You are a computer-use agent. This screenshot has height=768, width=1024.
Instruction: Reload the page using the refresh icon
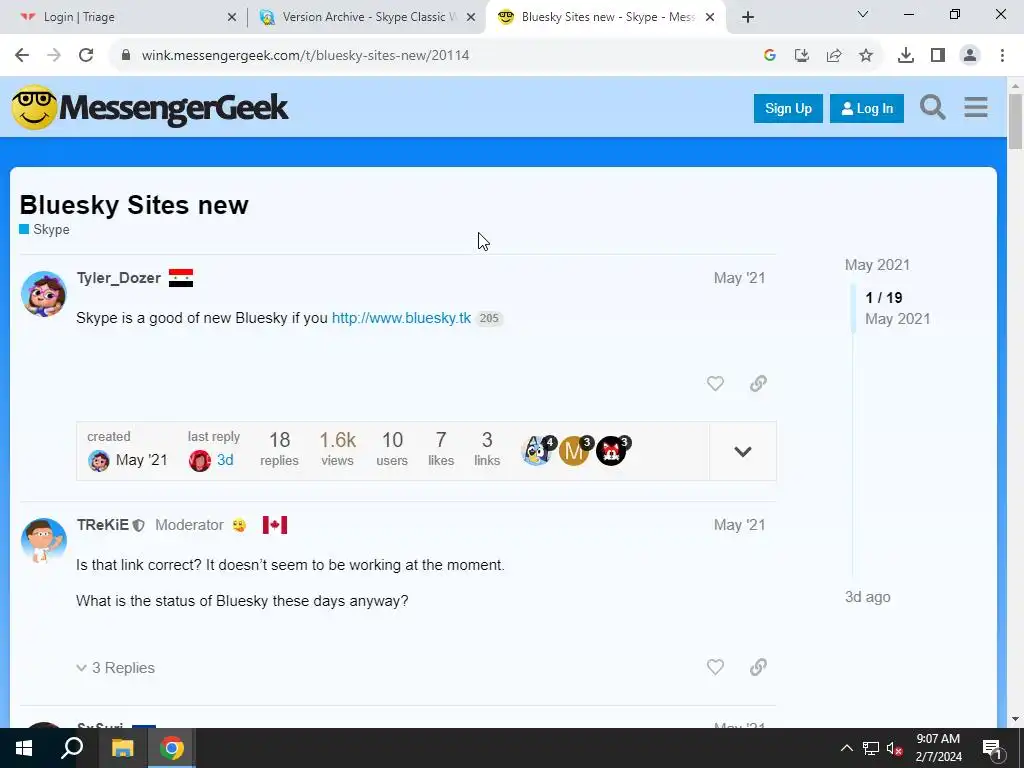86,55
